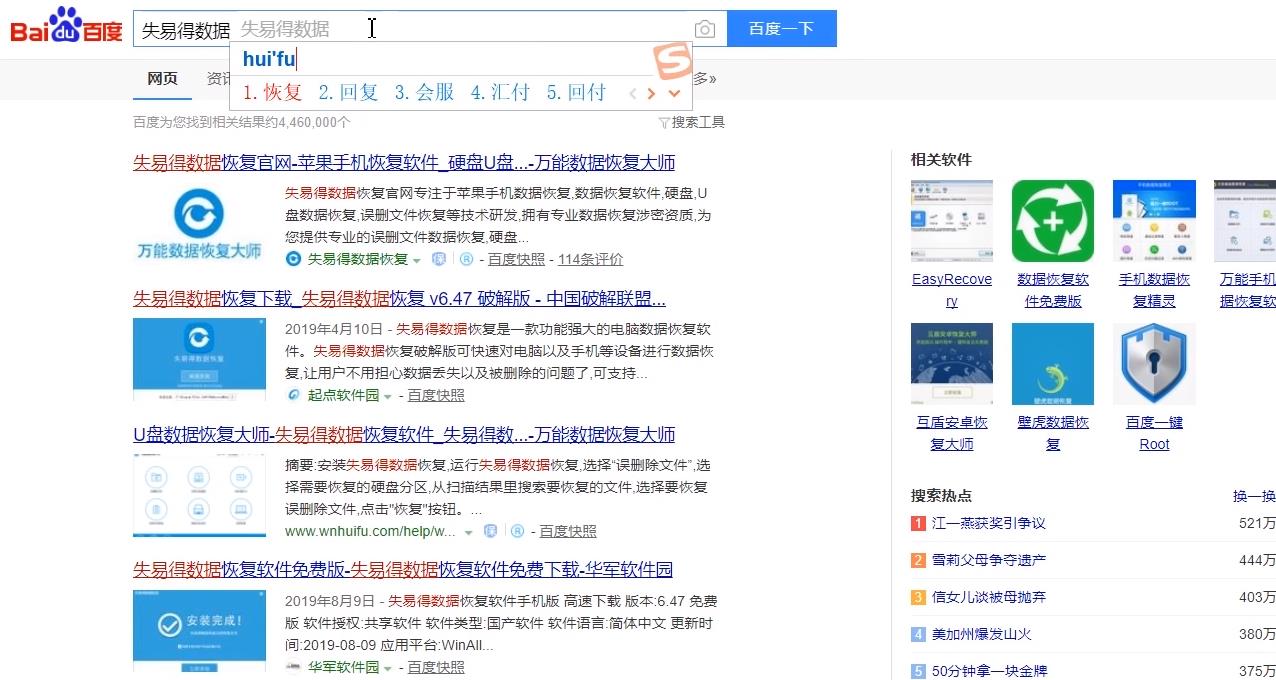Click the 百度一下 search button
The image size is (1276, 680).
coord(781,28)
